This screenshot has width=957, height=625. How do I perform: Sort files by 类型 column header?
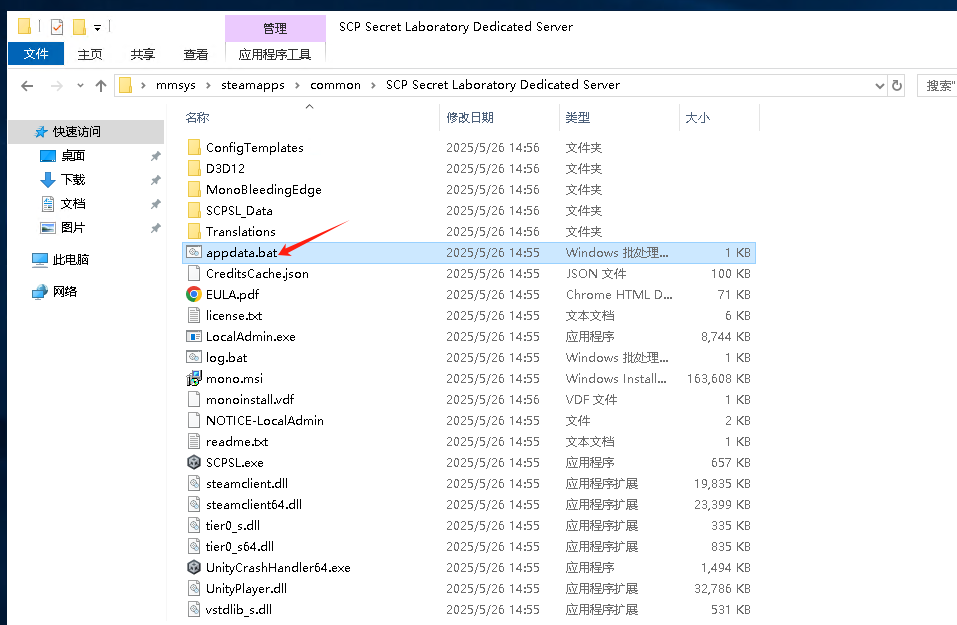tap(619, 117)
